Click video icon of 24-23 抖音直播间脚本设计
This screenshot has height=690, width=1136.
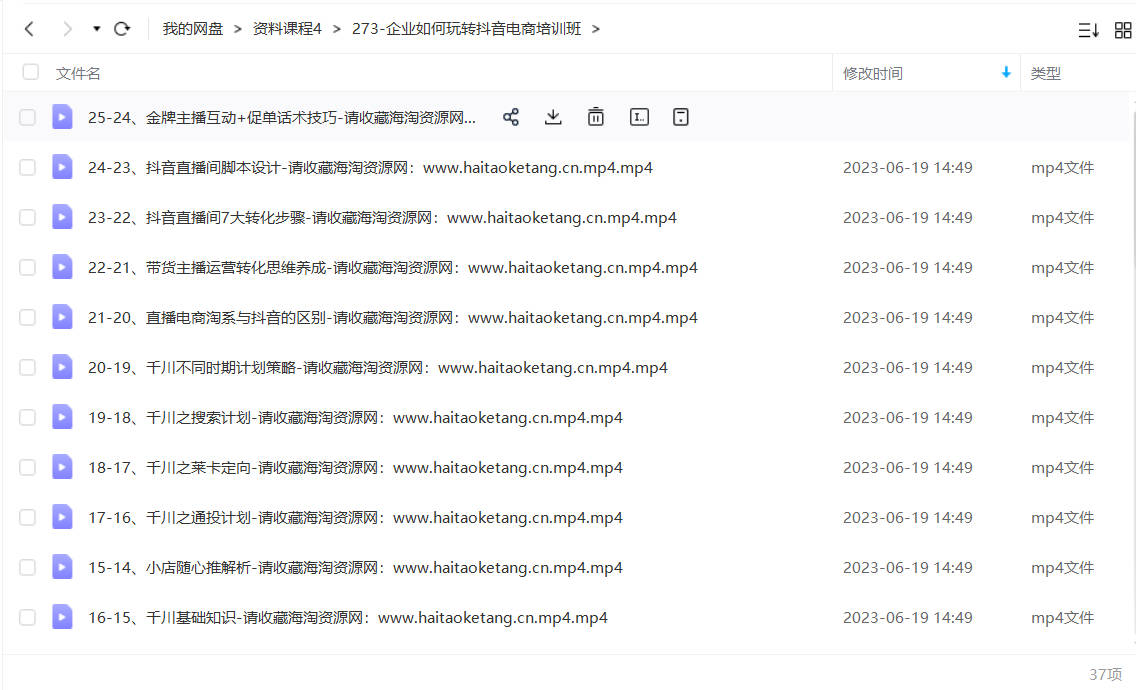click(62, 167)
